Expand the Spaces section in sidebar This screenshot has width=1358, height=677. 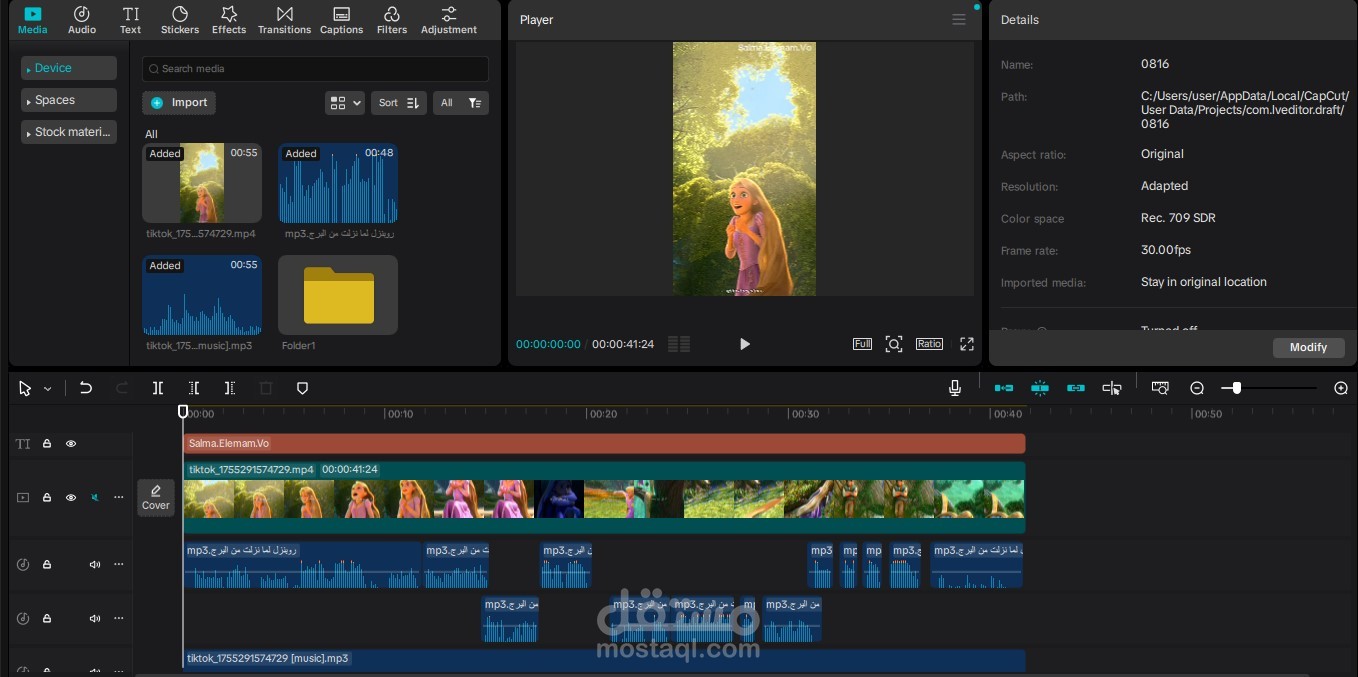coord(69,100)
